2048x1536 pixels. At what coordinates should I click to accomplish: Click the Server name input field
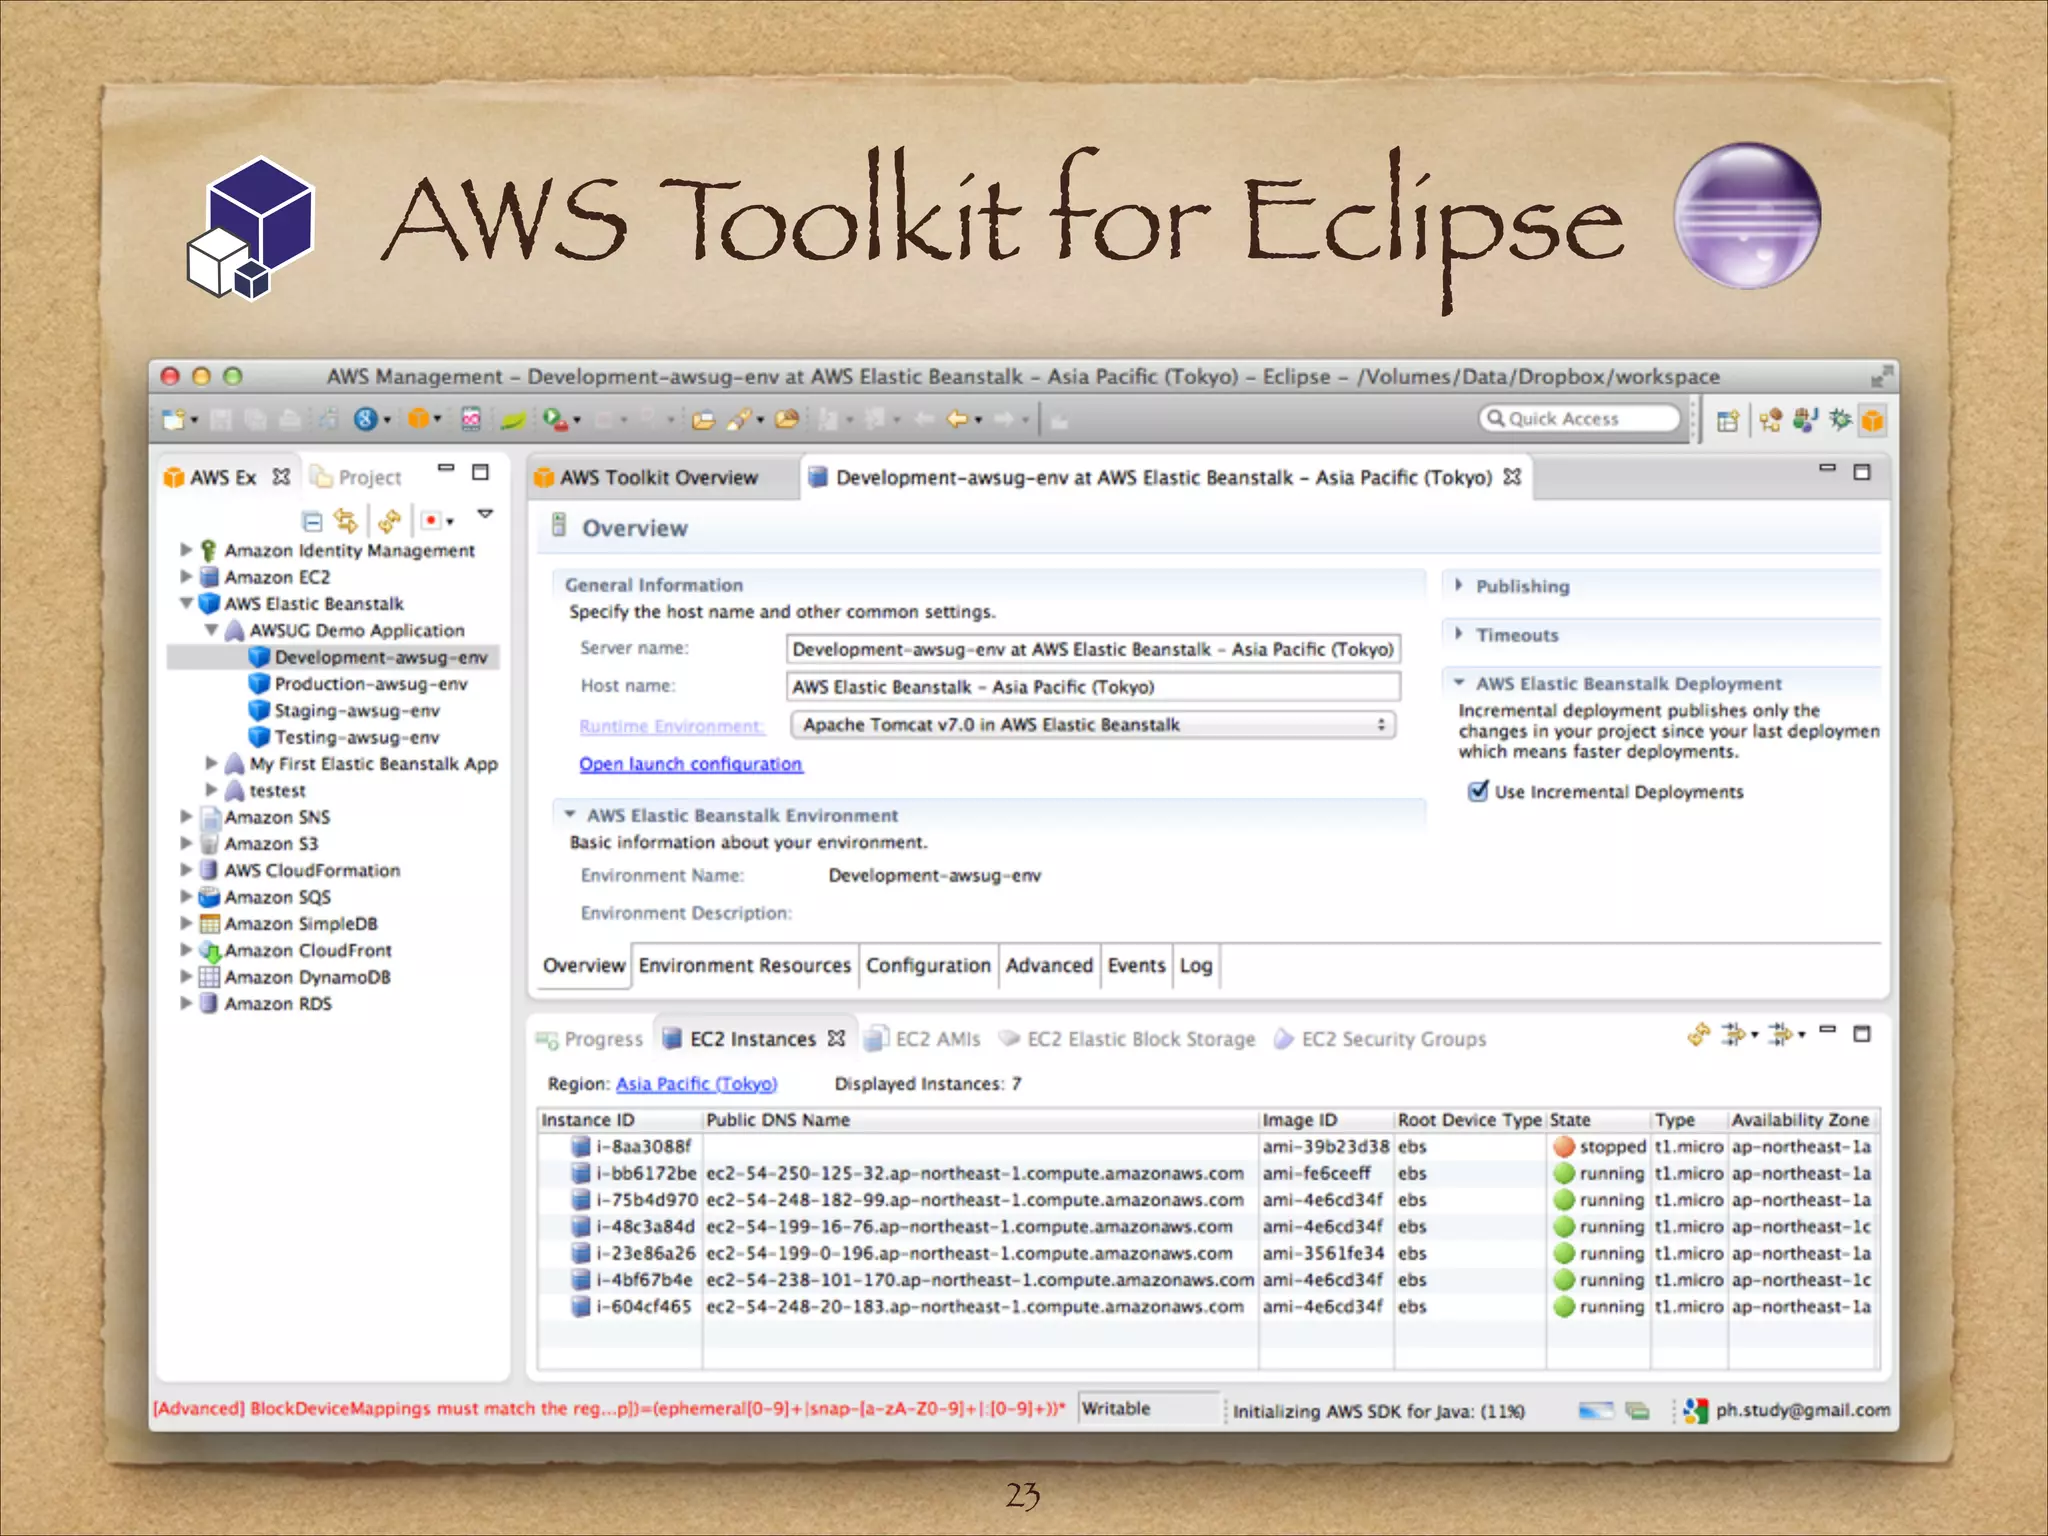pos(1093,649)
